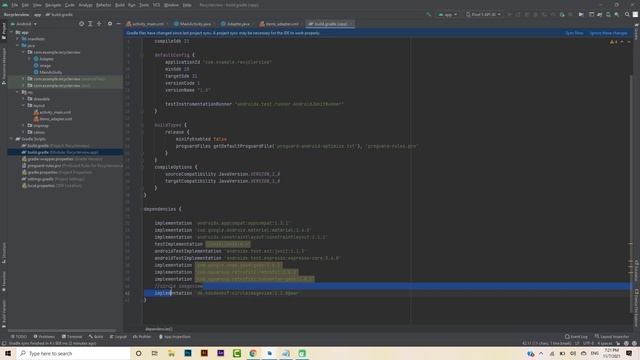Expand the mipmap folder
The height and width of the screenshot is (360, 640).
point(24,125)
